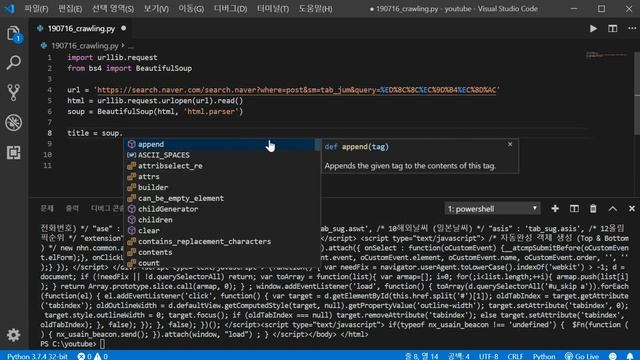
Task: Select append from the suggestion list
Action: (x=220, y=144)
